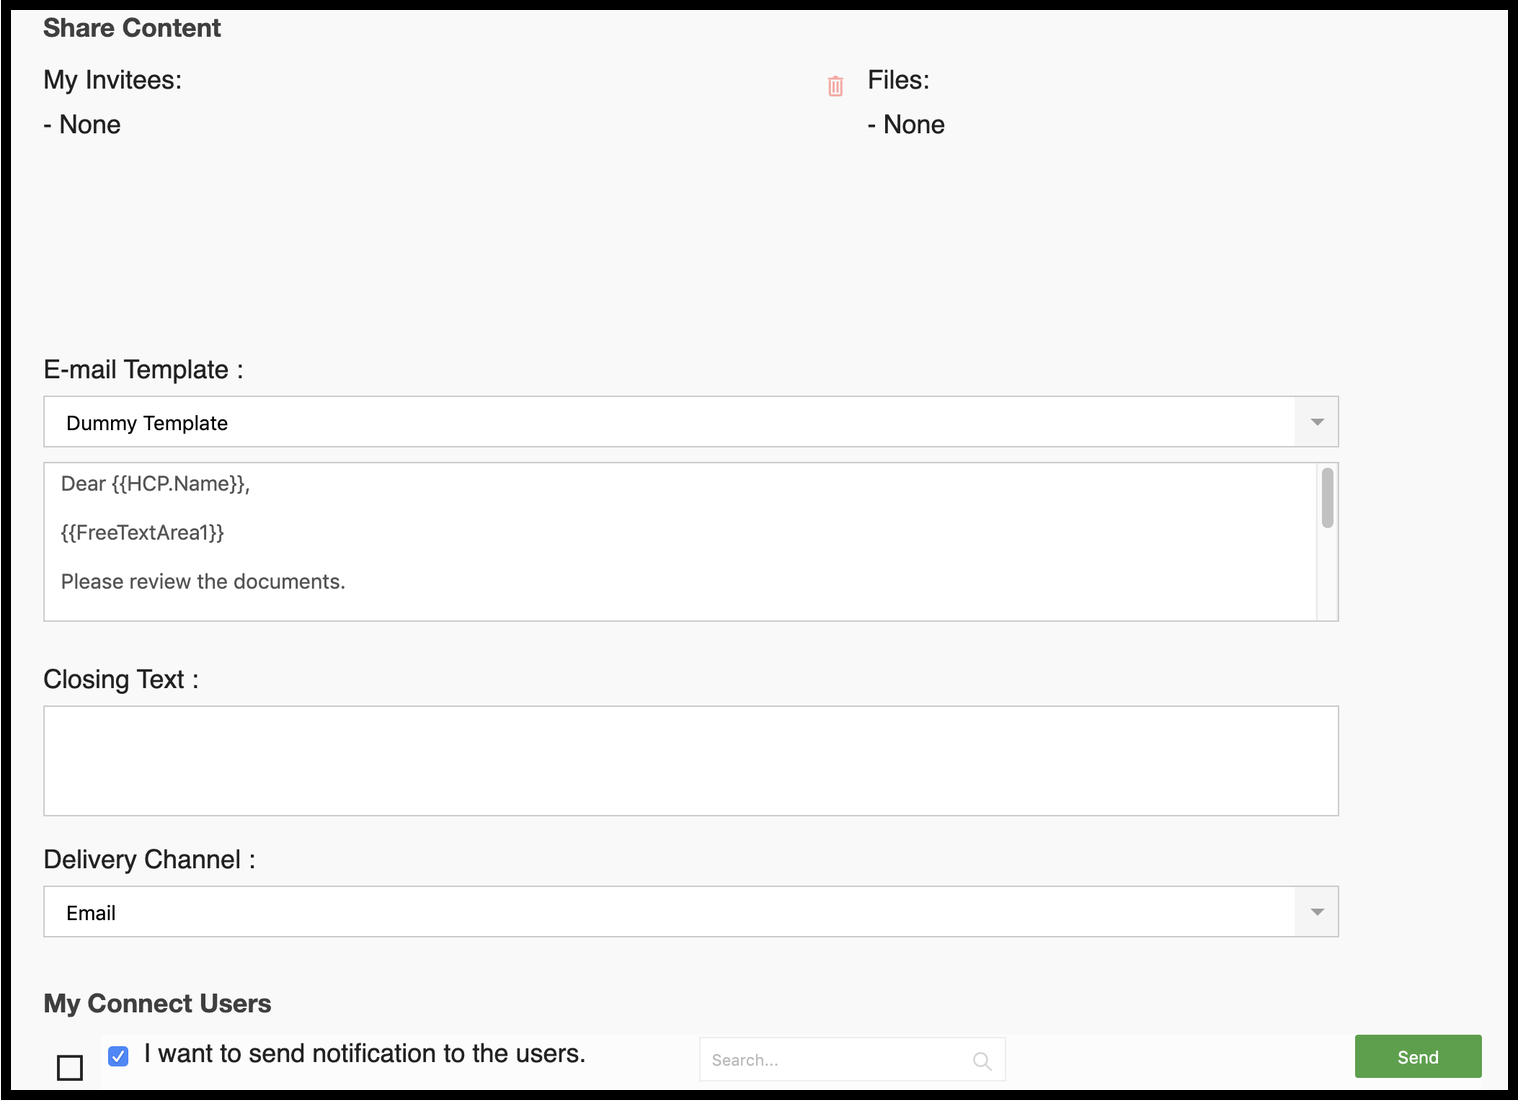
Task: Click the My Invitees label
Action: pos(112,80)
